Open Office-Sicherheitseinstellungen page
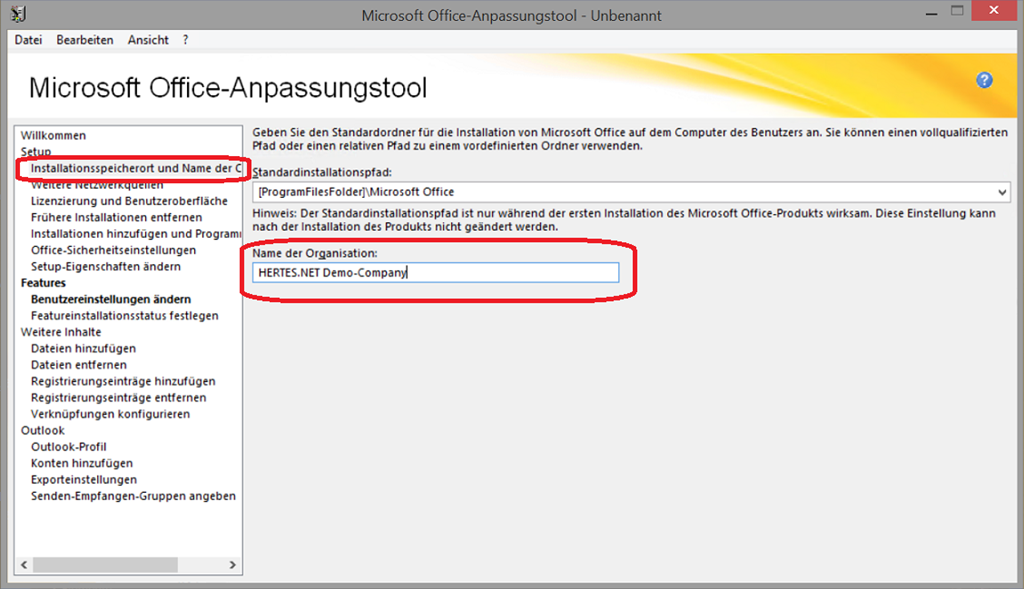This screenshot has height=589, width=1024. tap(113, 250)
